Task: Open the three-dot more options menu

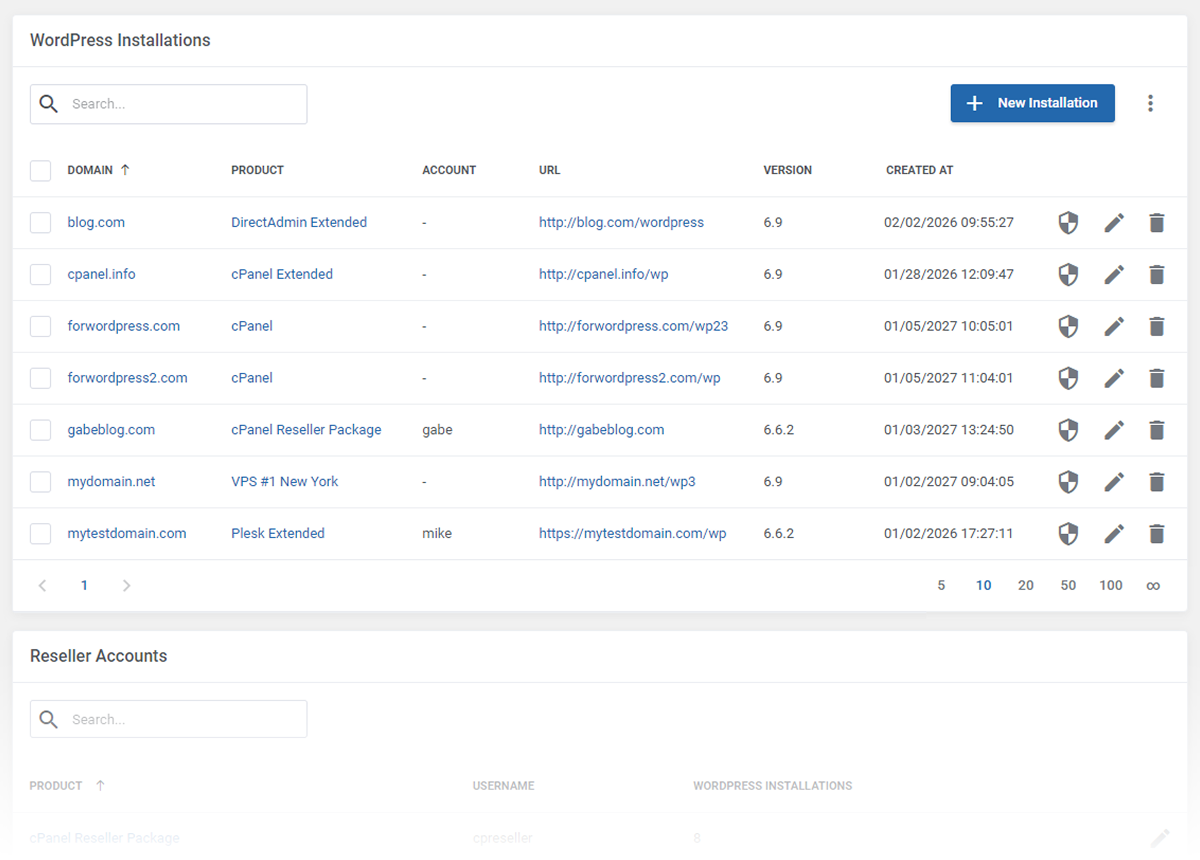Action: [x=1151, y=103]
